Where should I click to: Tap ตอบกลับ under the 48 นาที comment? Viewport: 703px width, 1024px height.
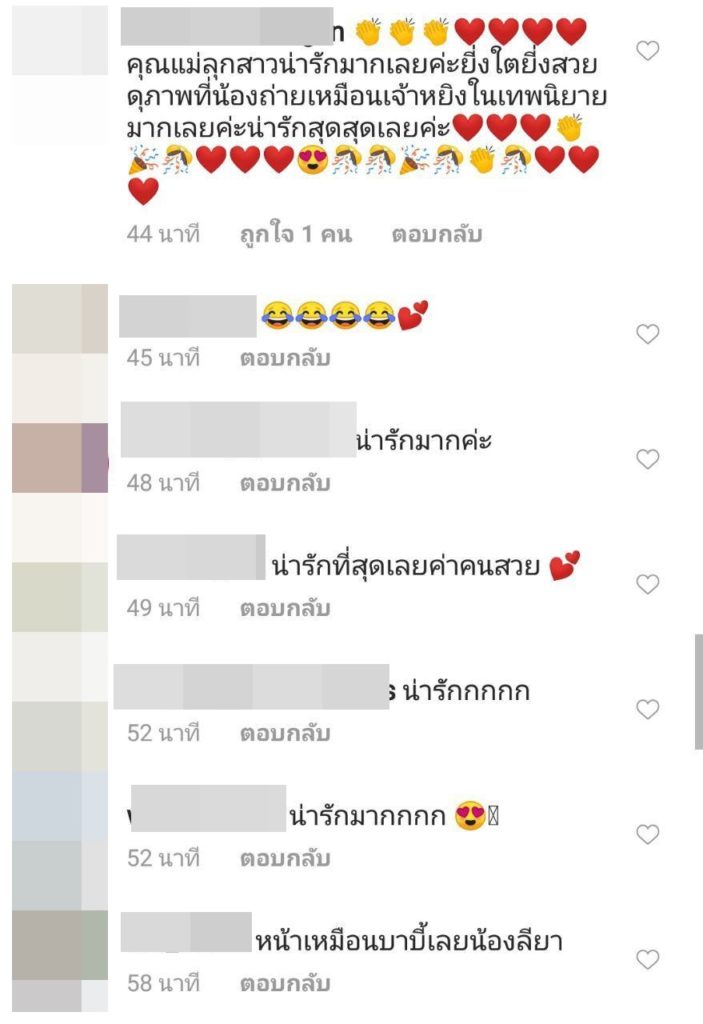pos(285,483)
